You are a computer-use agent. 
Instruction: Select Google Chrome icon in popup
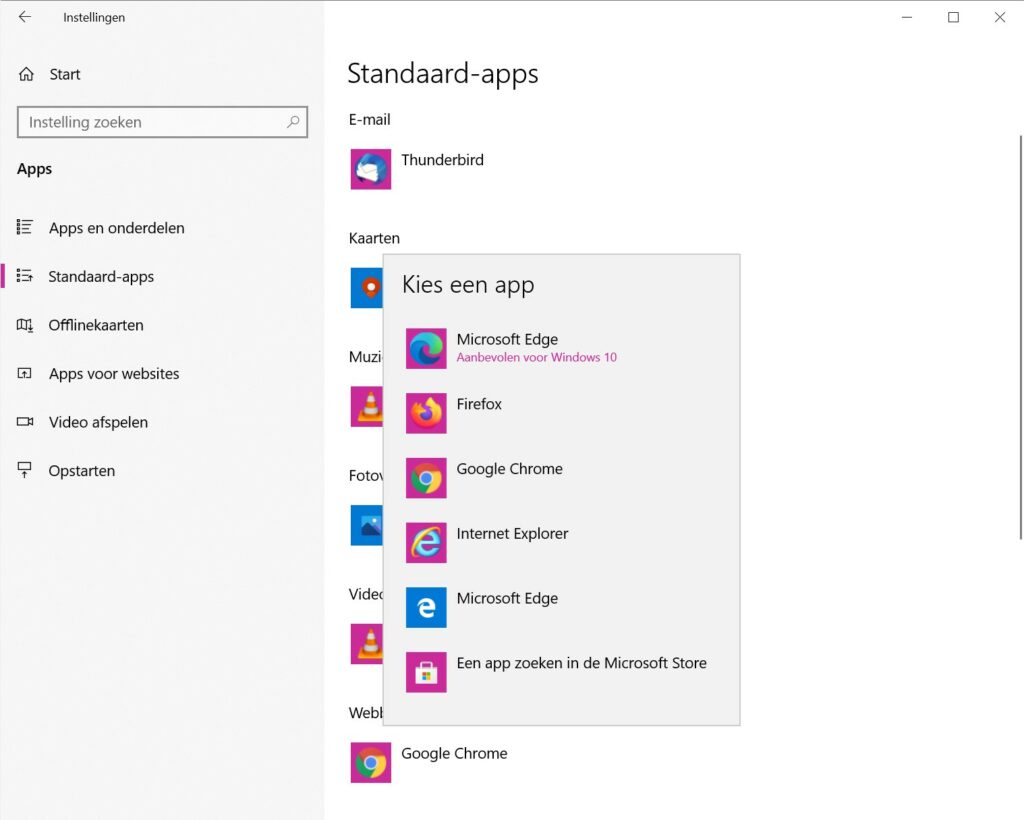tap(426, 478)
